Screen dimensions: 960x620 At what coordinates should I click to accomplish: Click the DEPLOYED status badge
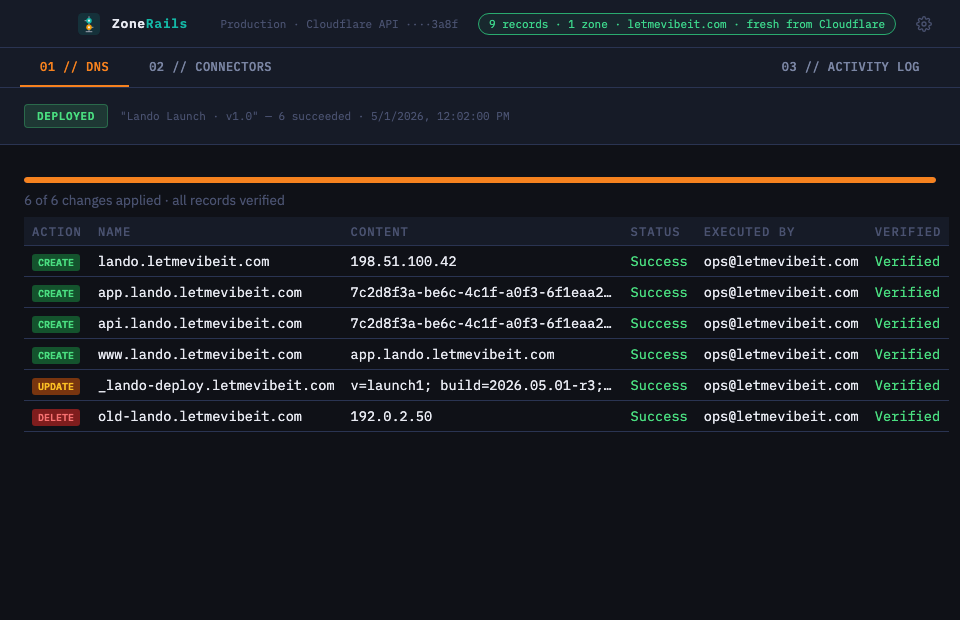[66, 116]
